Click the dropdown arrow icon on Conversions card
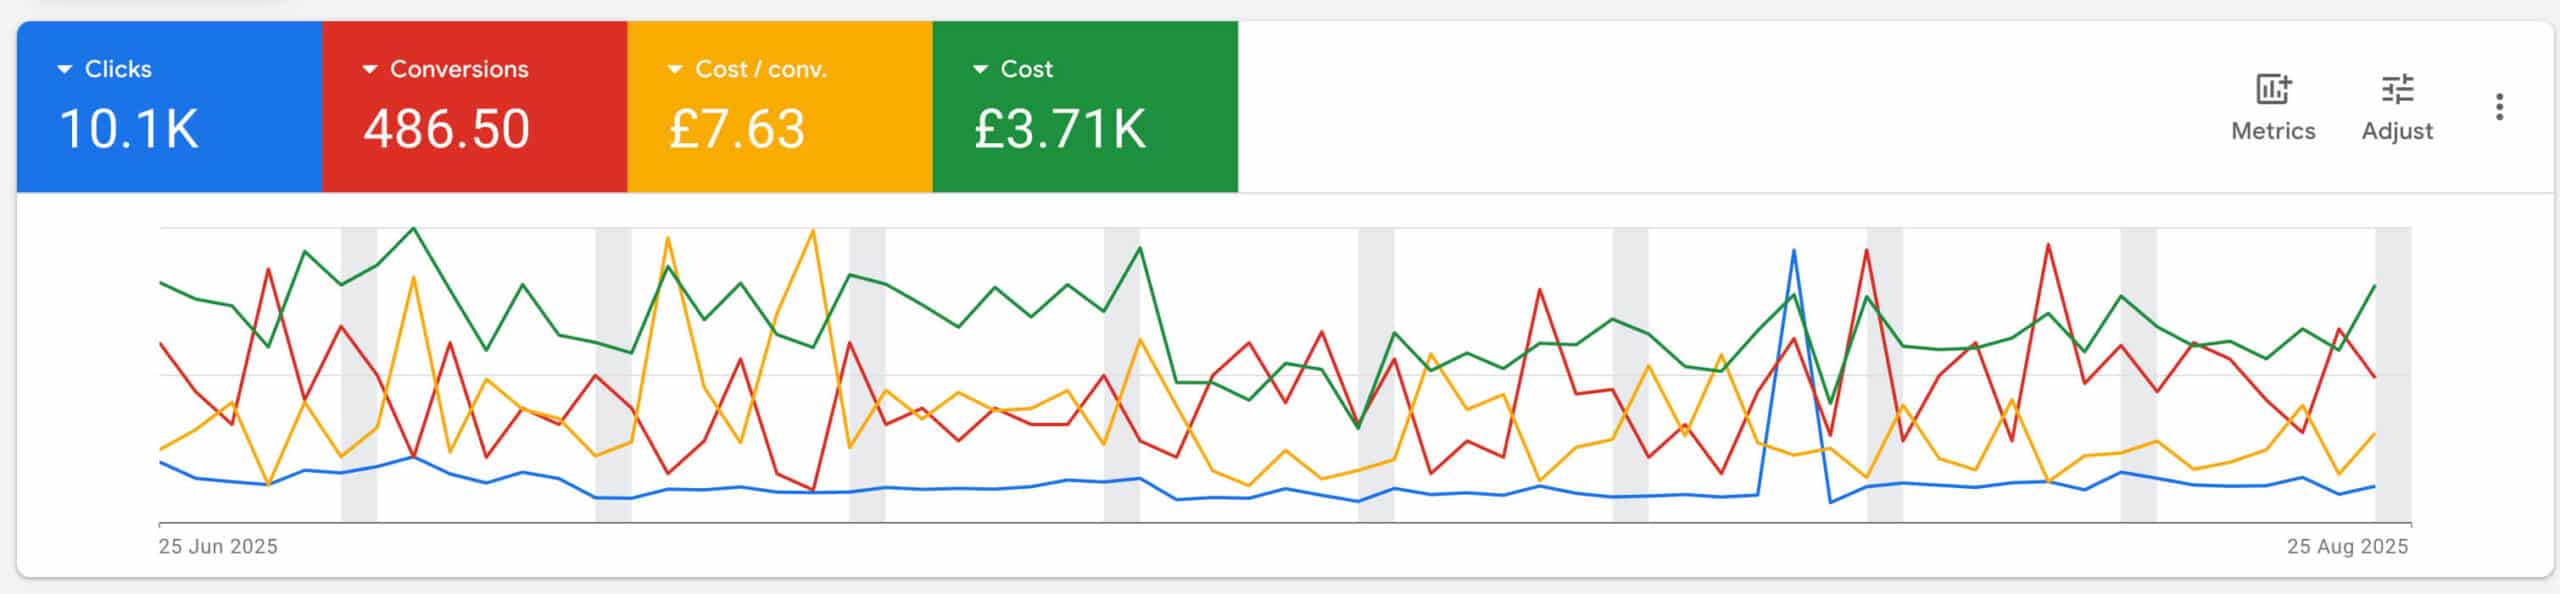Image resolution: width=2560 pixels, height=594 pixels. (369, 70)
